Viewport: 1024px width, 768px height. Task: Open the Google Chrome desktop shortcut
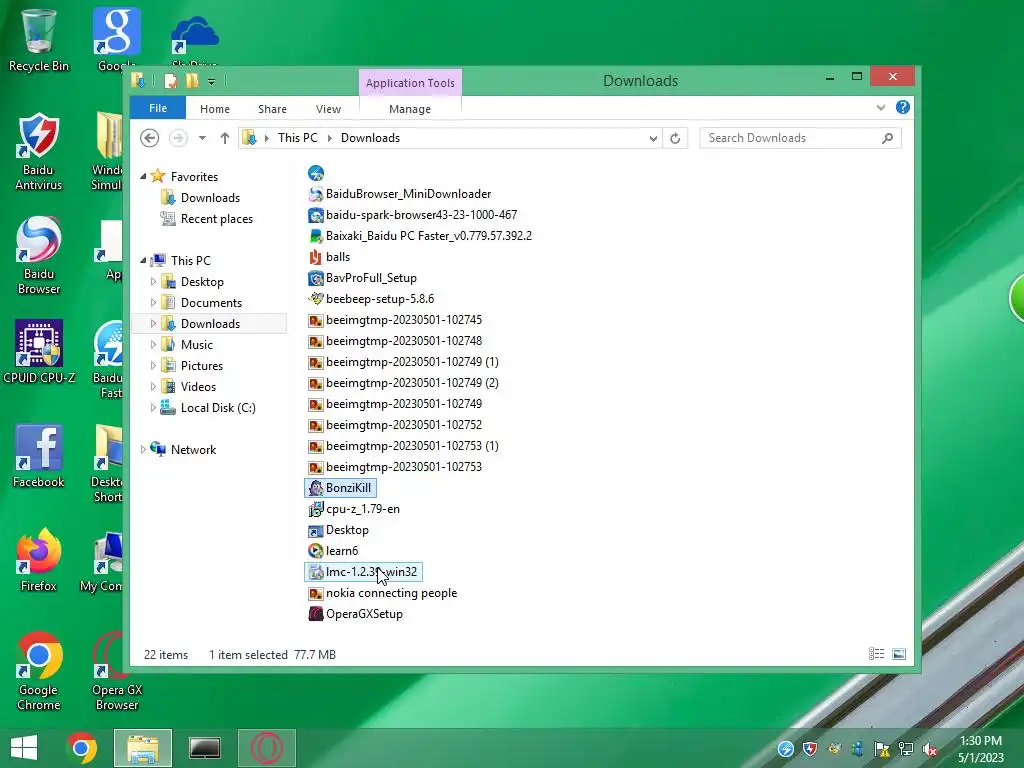39,671
